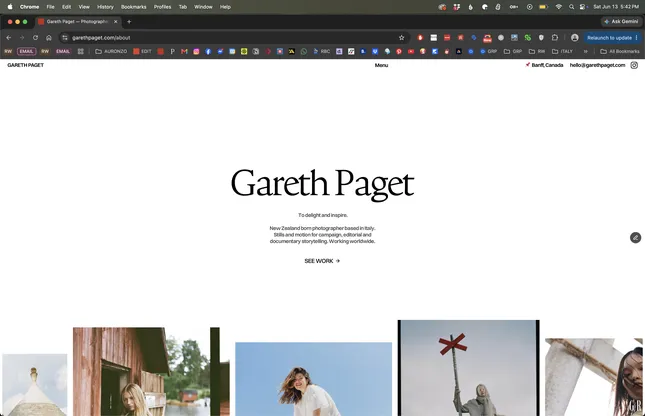
Task: Open a new tab with the plus button
Action: coord(129,22)
